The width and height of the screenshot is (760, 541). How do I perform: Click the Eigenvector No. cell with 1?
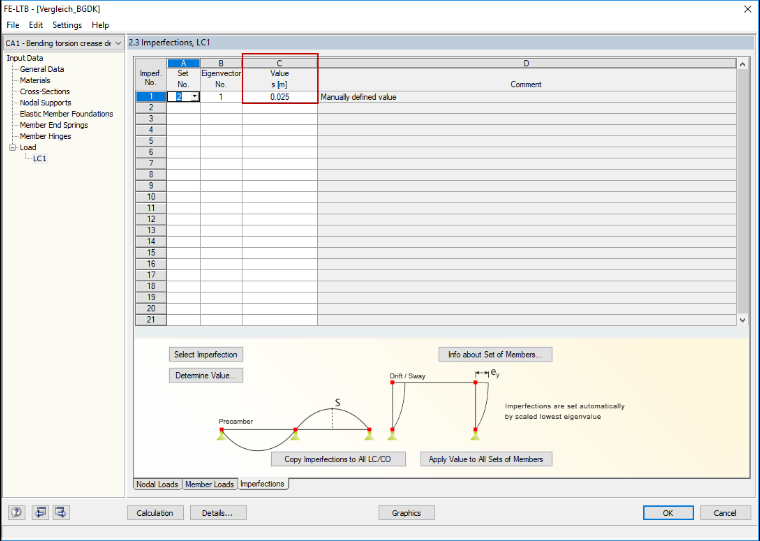(x=221, y=97)
